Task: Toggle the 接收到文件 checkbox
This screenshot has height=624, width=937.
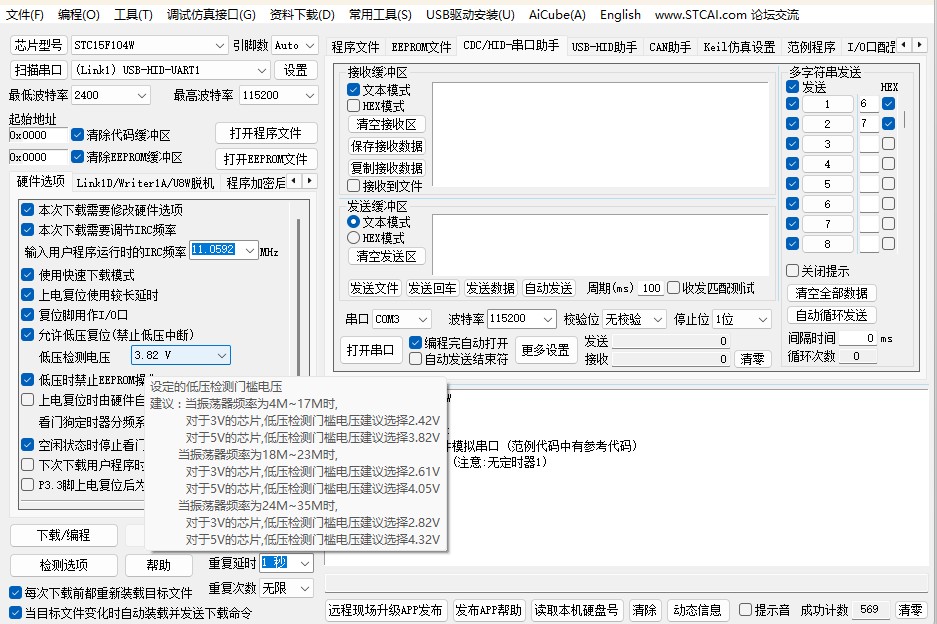Action: click(355, 185)
